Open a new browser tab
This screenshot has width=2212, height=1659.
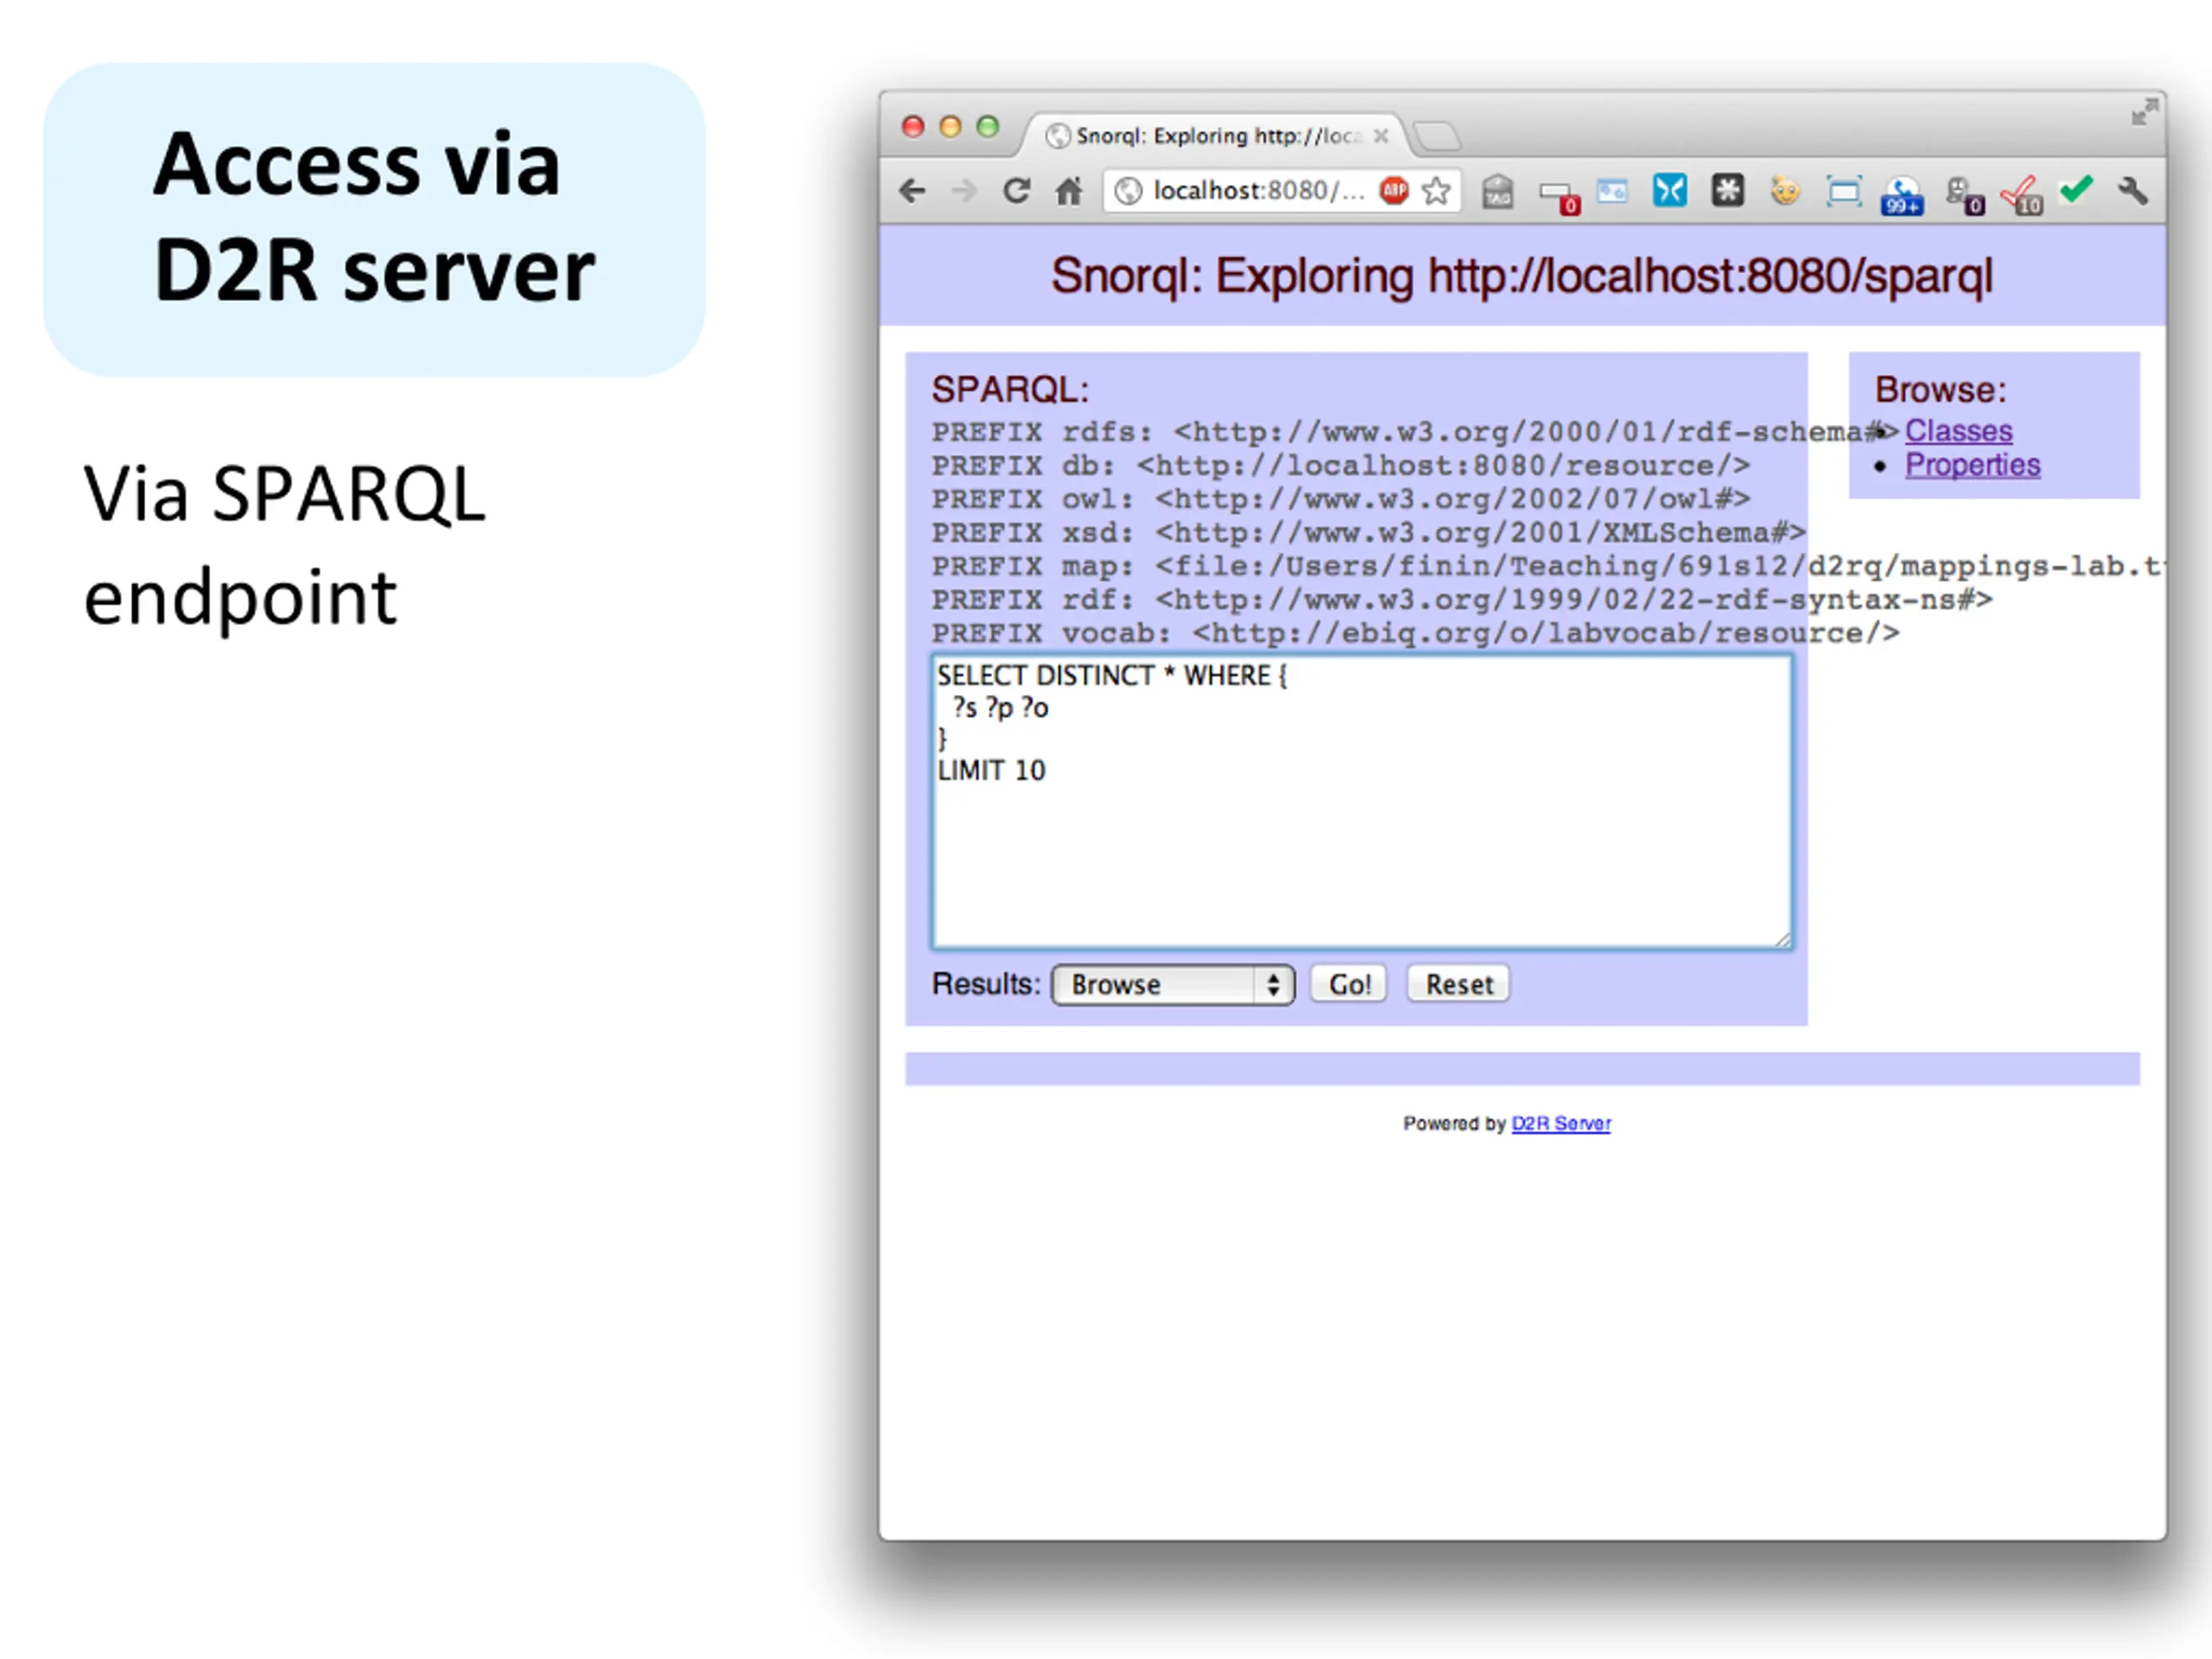click(x=1438, y=136)
